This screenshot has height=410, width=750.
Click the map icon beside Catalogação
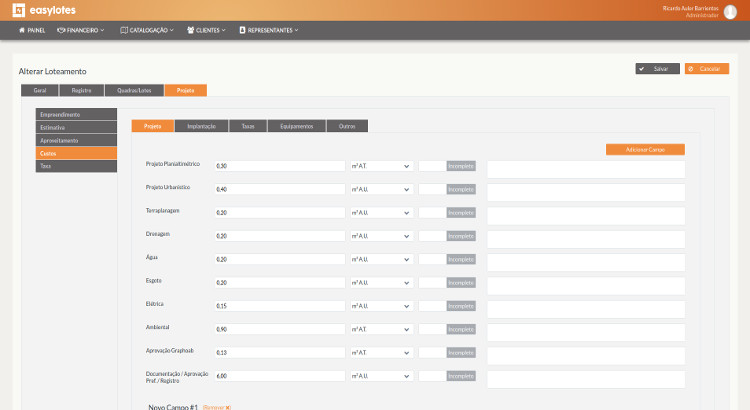[x=124, y=30]
